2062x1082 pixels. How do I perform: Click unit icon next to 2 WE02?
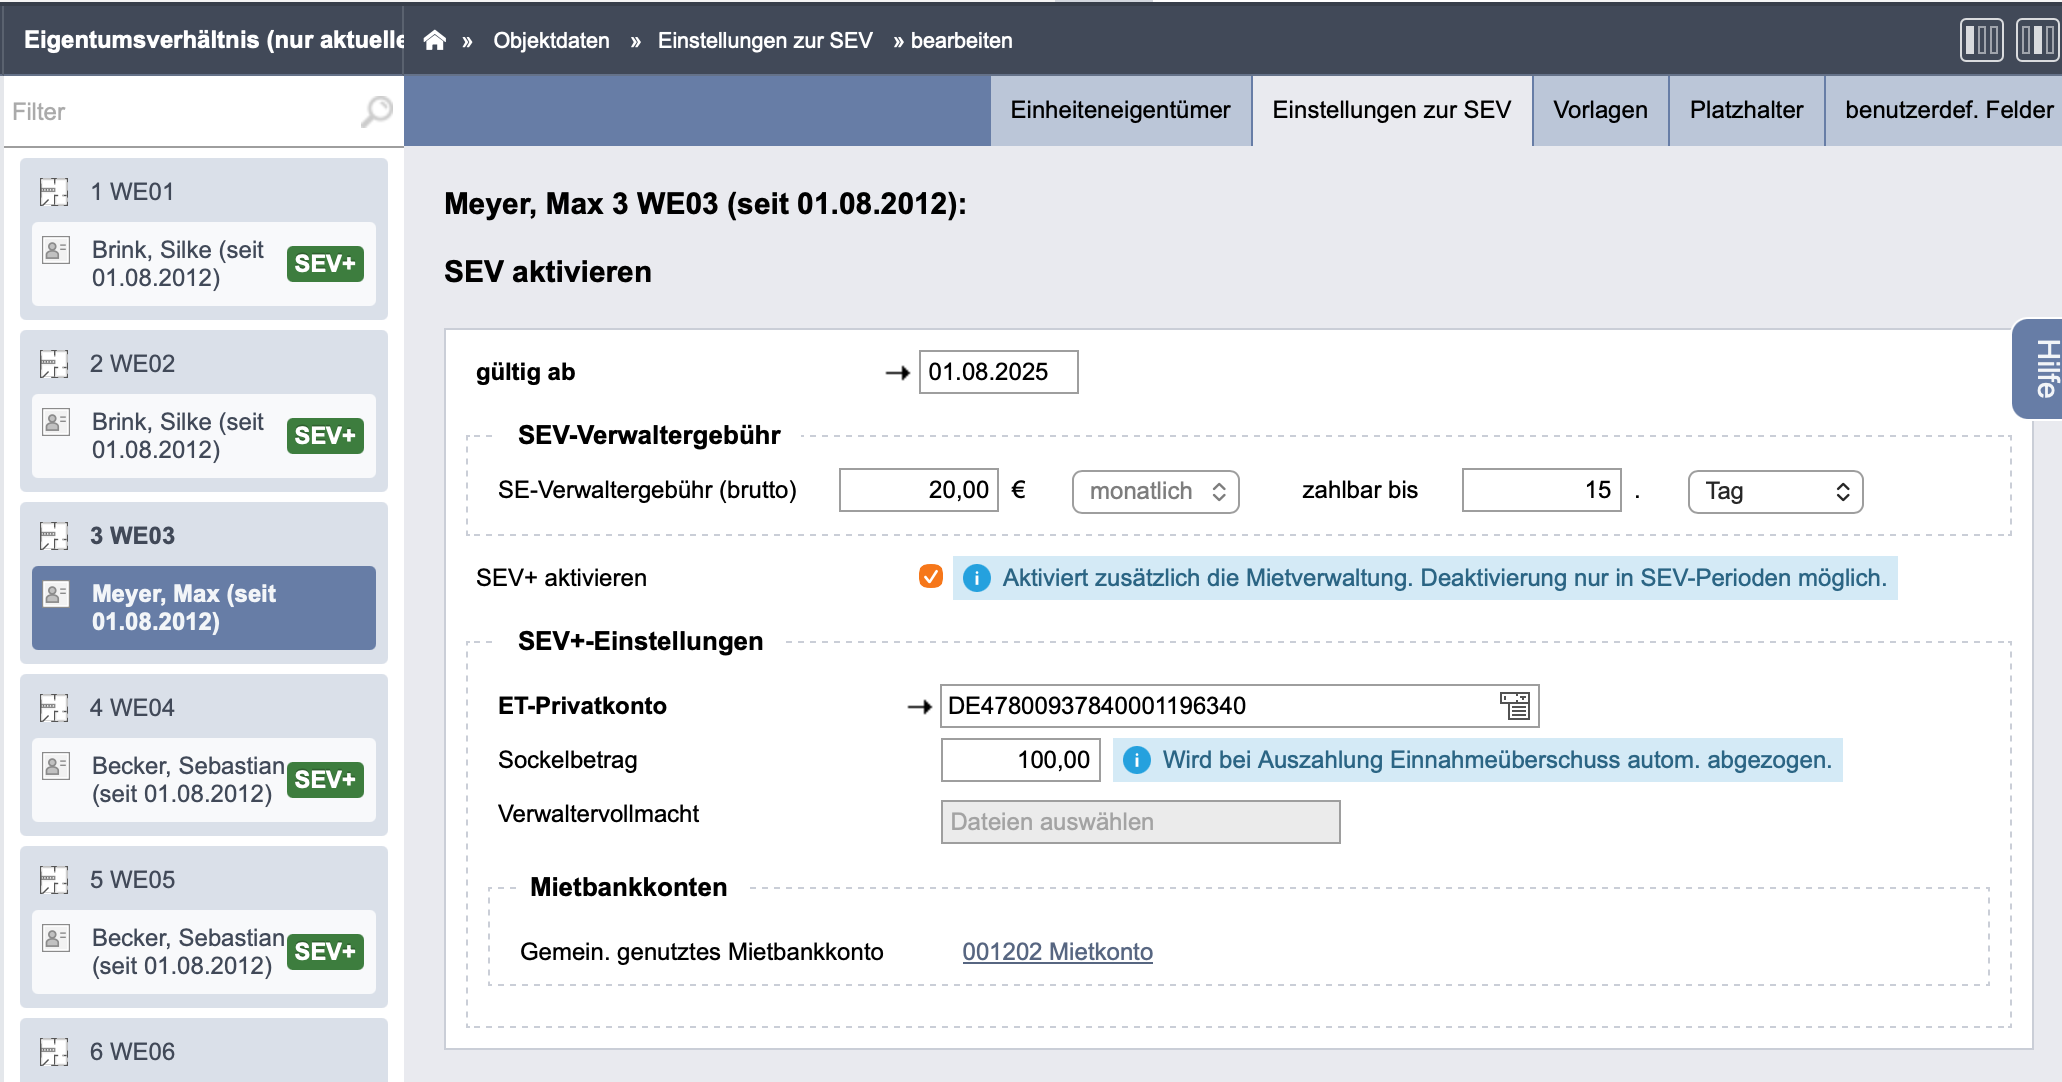[x=54, y=363]
